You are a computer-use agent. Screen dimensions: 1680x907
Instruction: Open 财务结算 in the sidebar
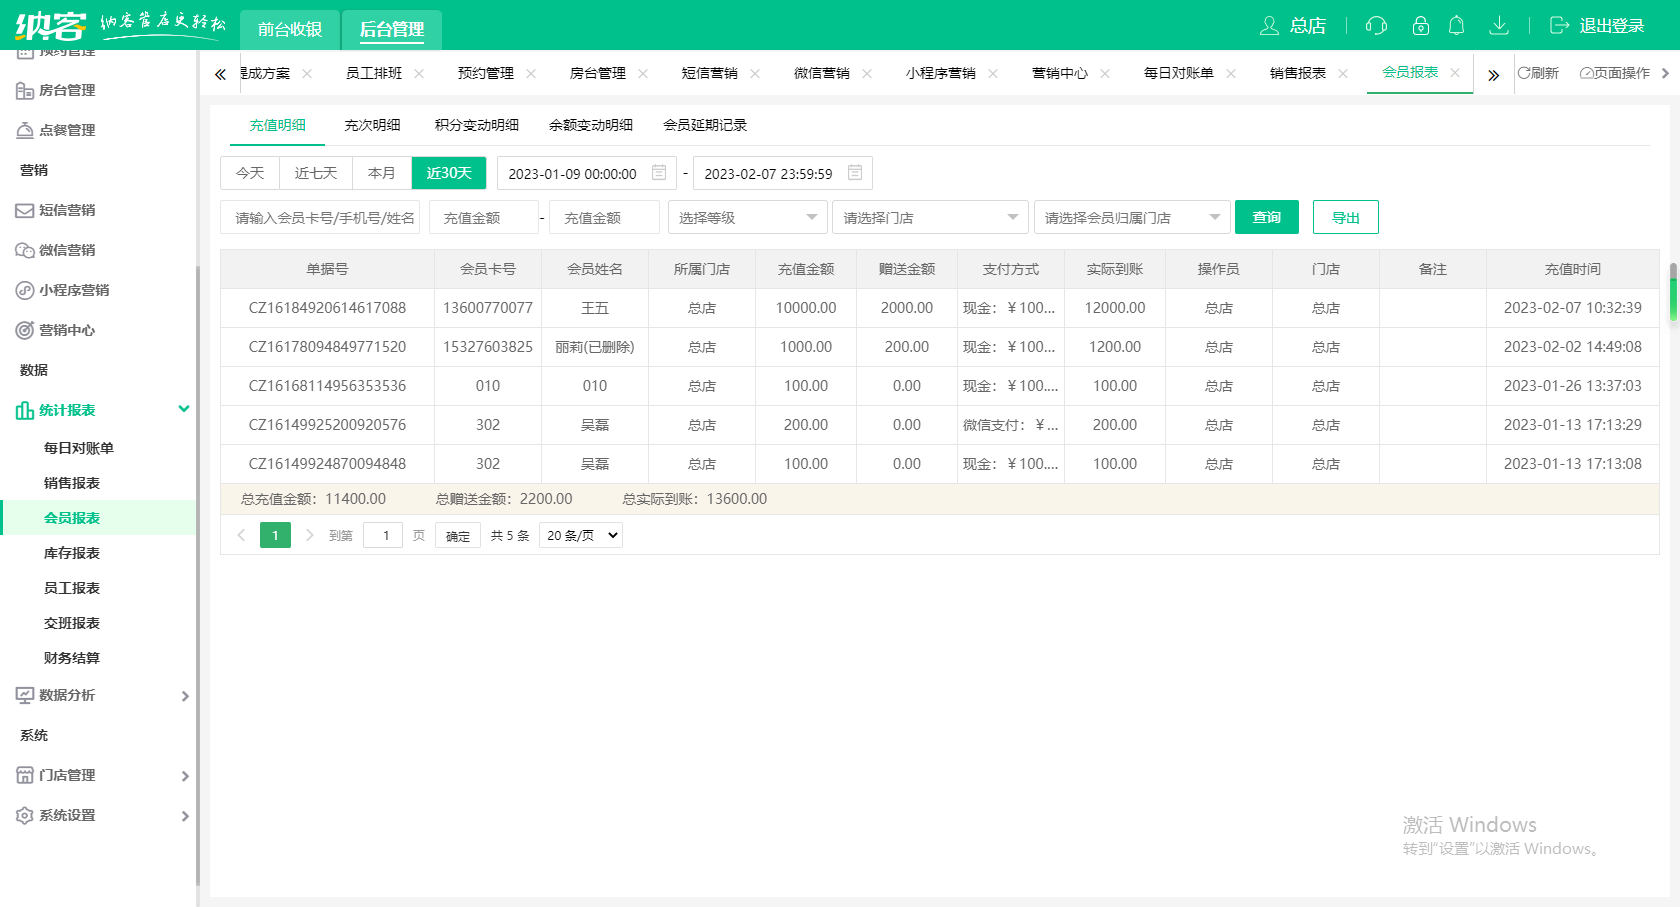coord(72,658)
